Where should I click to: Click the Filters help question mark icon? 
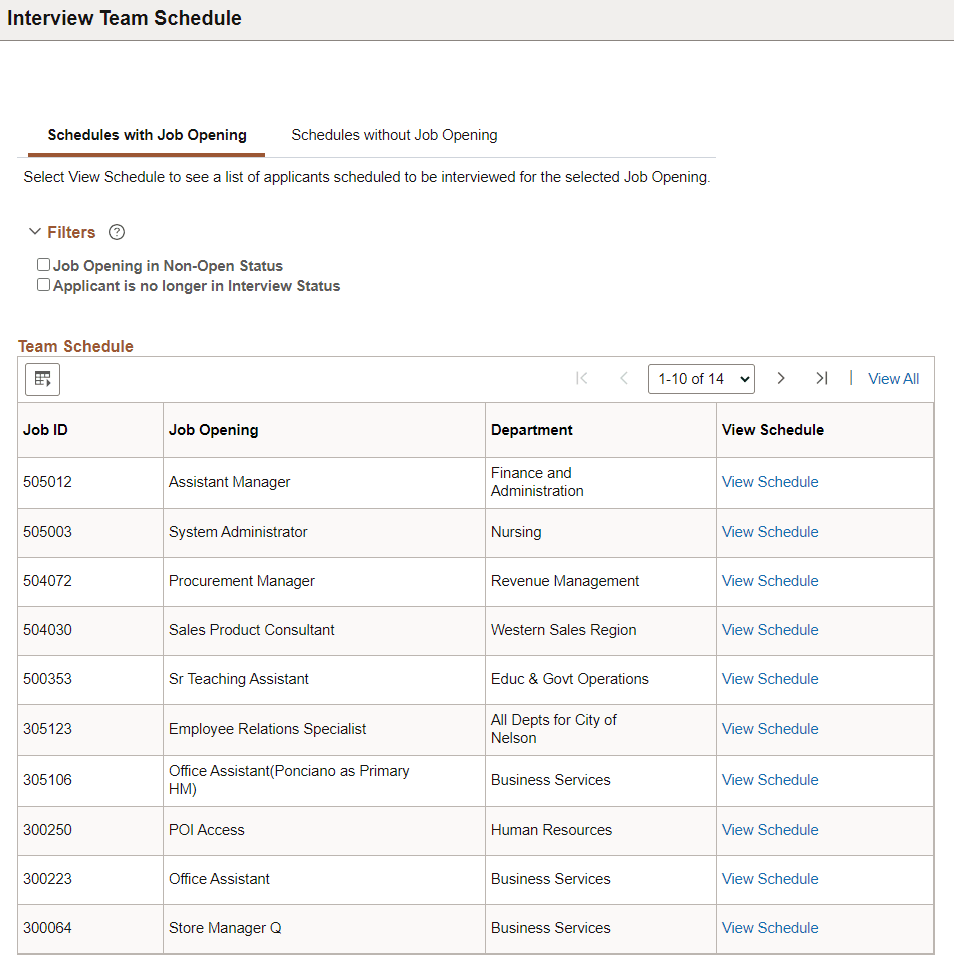click(x=117, y=232)
